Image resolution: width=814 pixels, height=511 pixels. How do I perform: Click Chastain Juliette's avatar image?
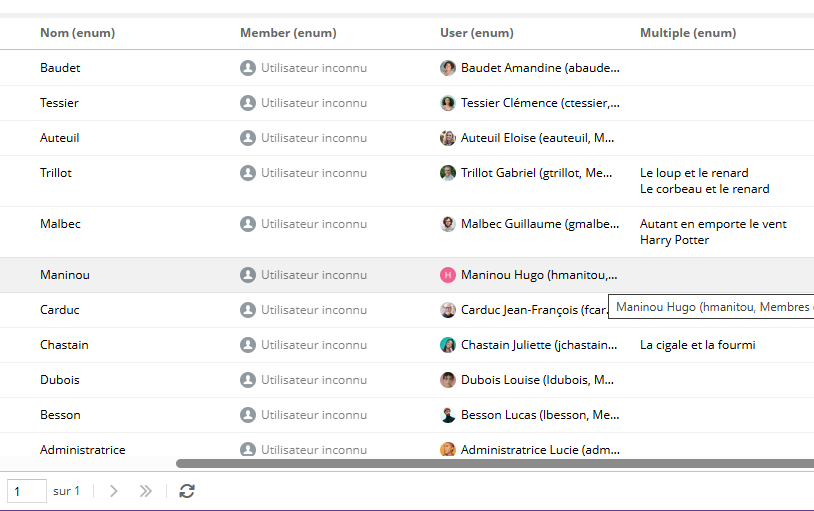click(x=448, y=345)
